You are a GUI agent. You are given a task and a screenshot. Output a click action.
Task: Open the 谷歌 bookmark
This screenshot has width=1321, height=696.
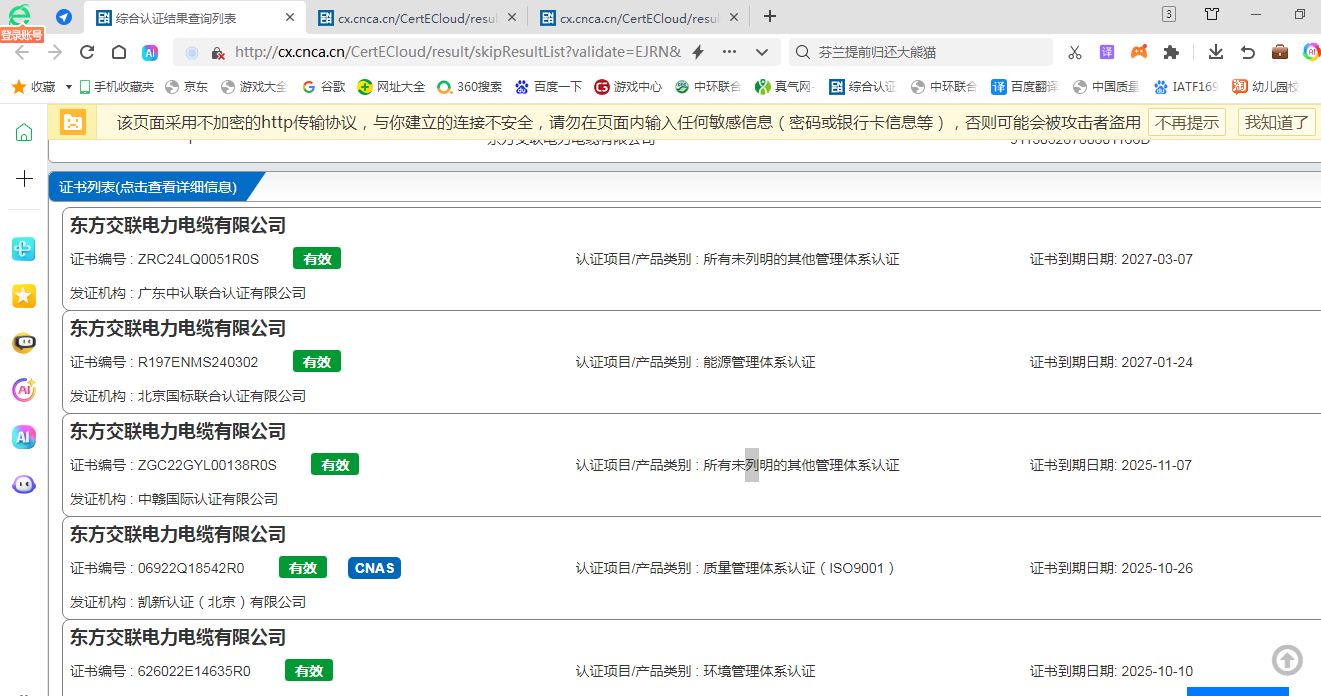pos(323,87)
